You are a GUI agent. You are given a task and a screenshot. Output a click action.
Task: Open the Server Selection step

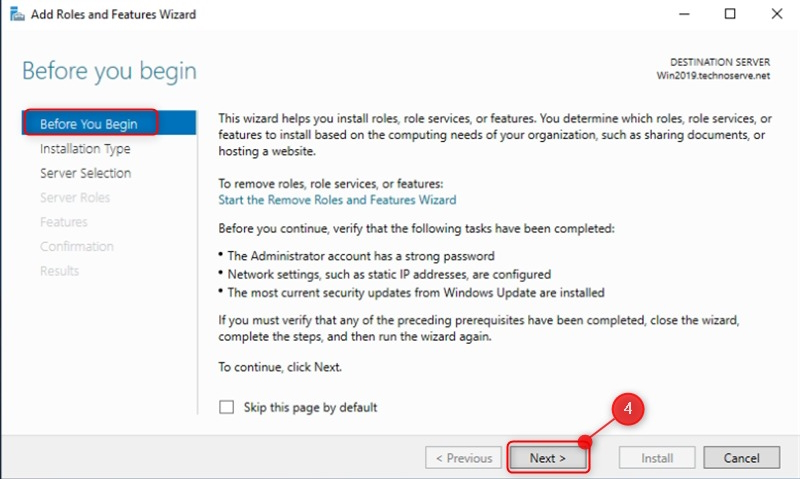(x=85, y=173)
